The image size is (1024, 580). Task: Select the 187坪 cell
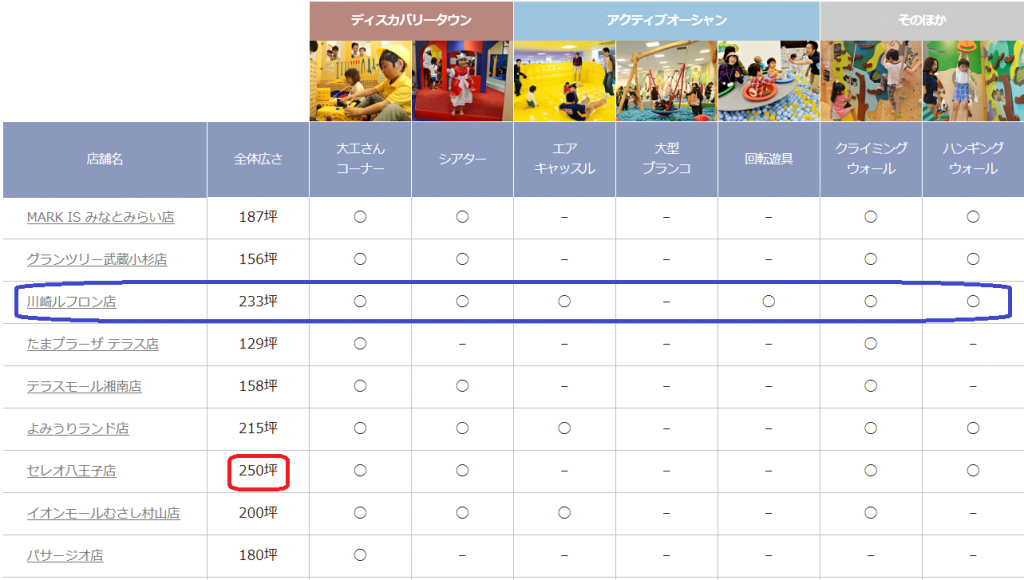(258, 217)
